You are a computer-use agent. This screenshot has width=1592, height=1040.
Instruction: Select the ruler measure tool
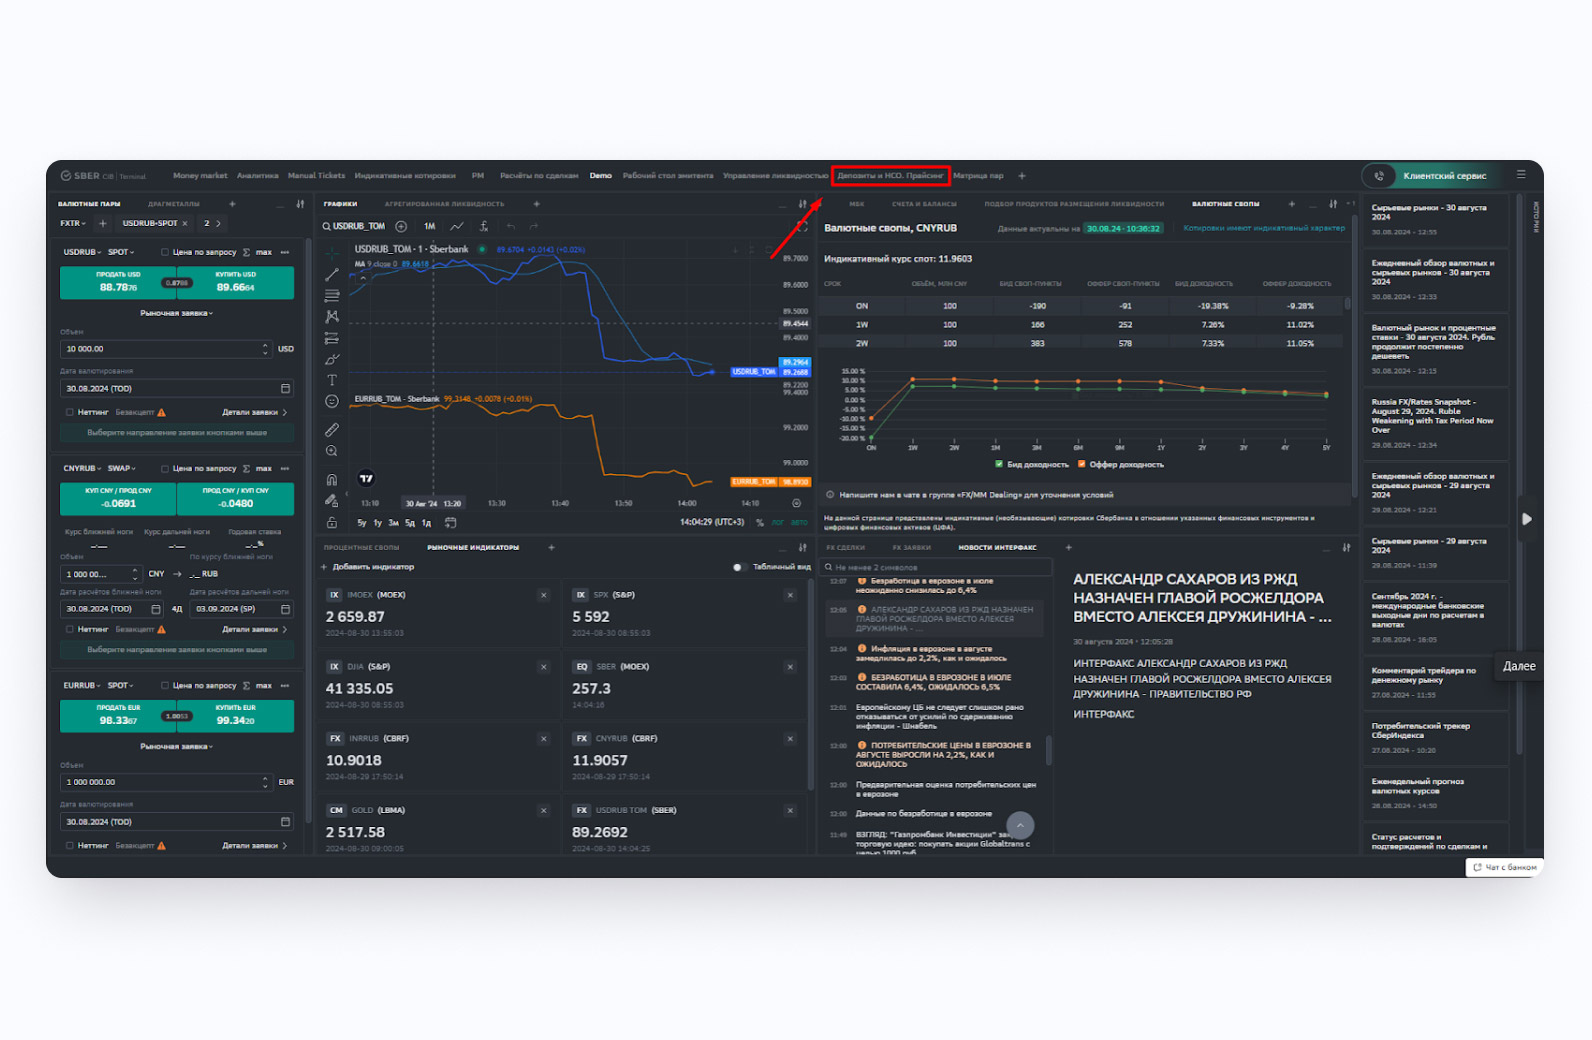tap(332, 429)
